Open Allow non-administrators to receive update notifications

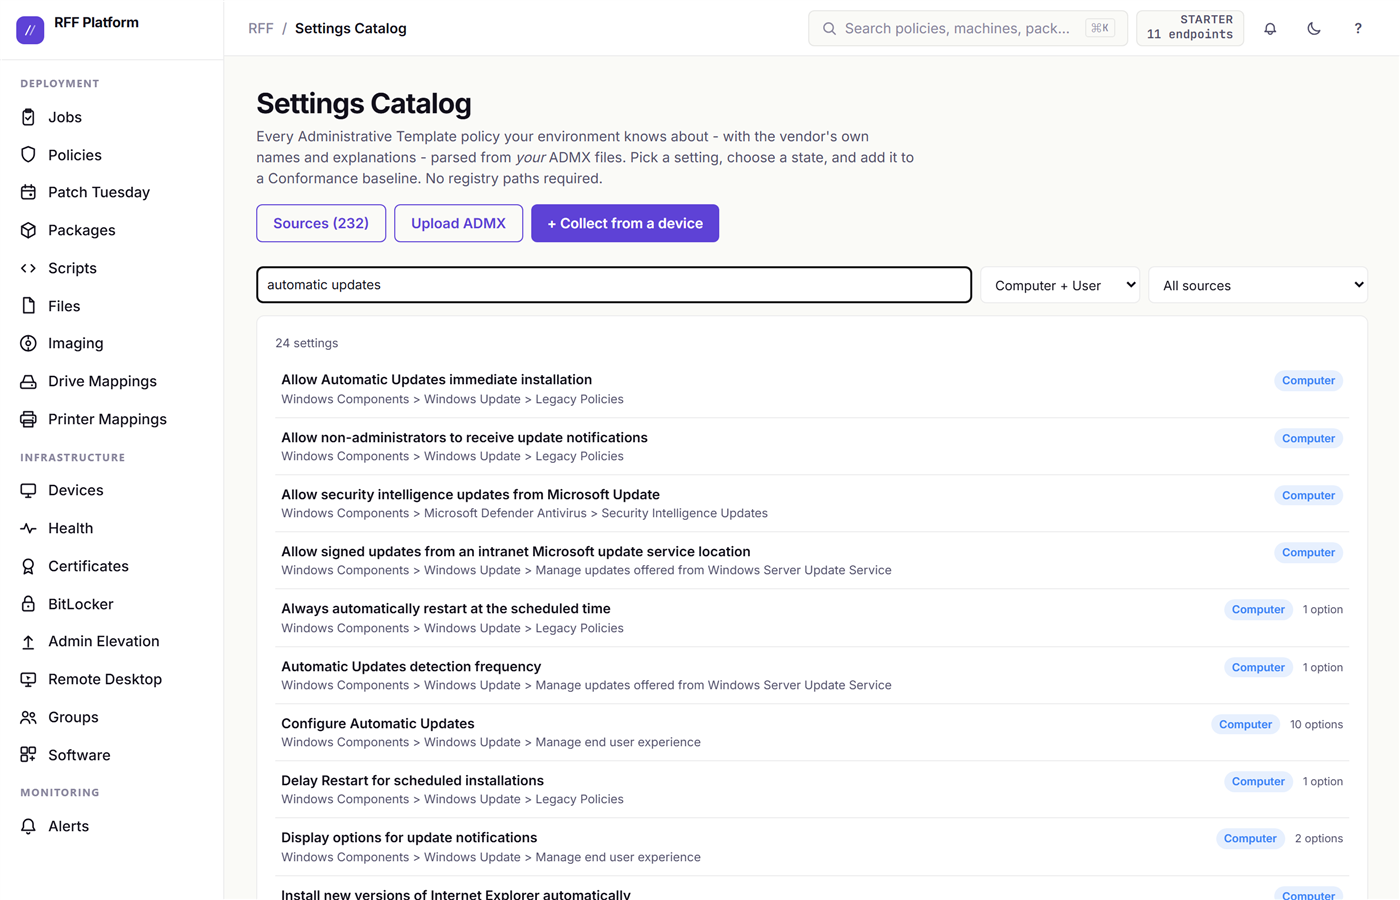(x=812, y=446)
